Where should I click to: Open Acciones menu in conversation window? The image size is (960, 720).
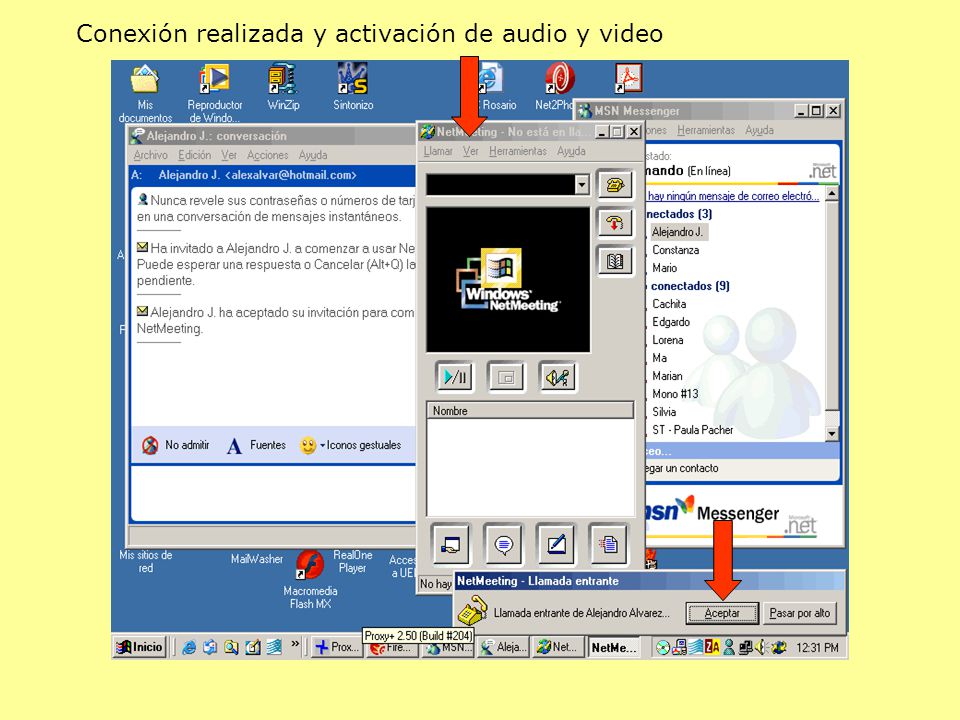[267, 156]
